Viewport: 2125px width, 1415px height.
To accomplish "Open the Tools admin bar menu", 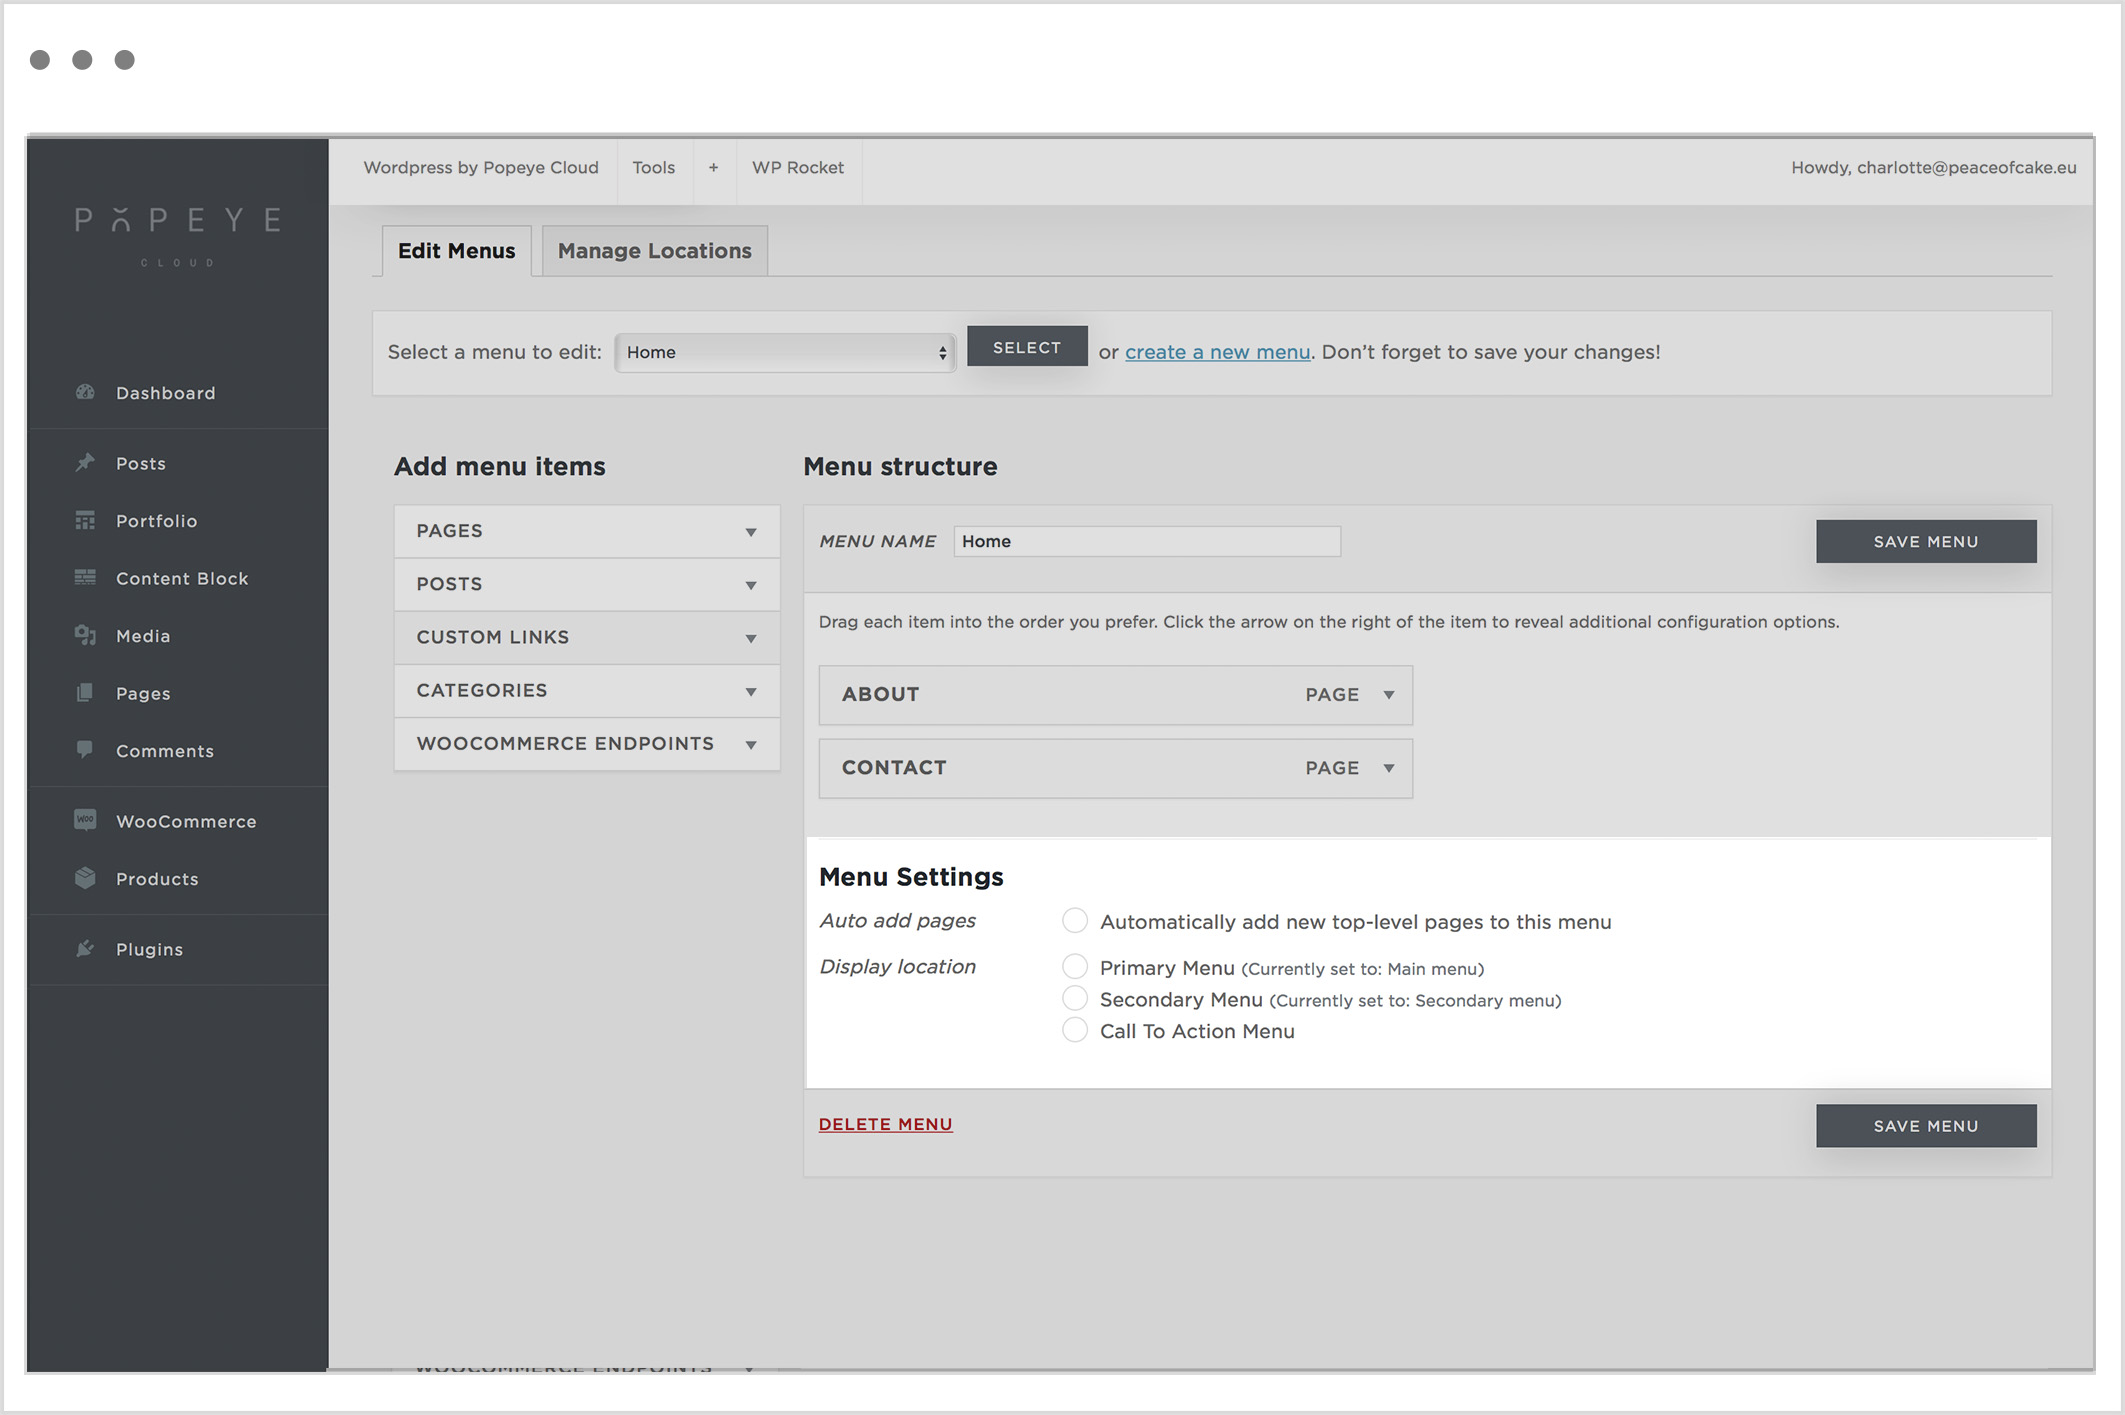I will click(x=654, y=168).
